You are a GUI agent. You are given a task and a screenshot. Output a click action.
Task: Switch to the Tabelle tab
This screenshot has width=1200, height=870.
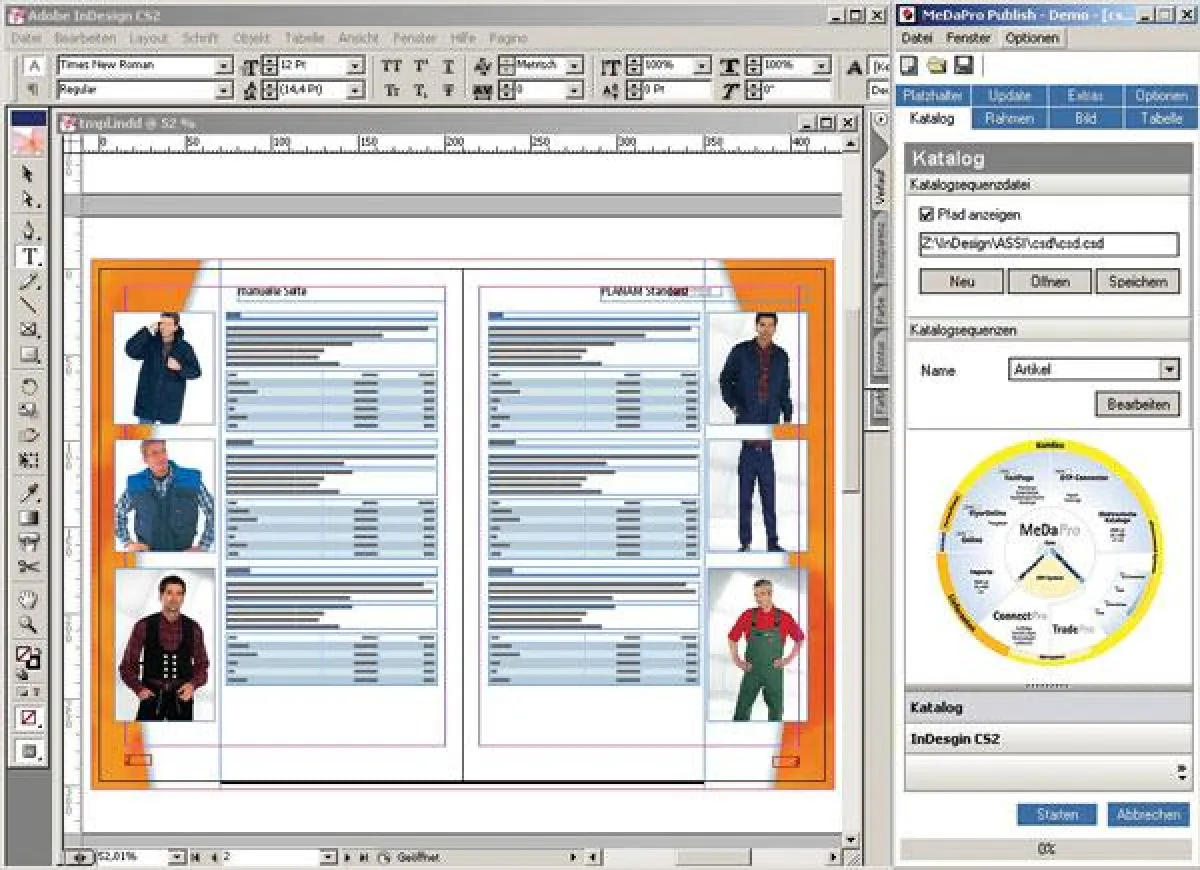click(x=1160, y=118)
